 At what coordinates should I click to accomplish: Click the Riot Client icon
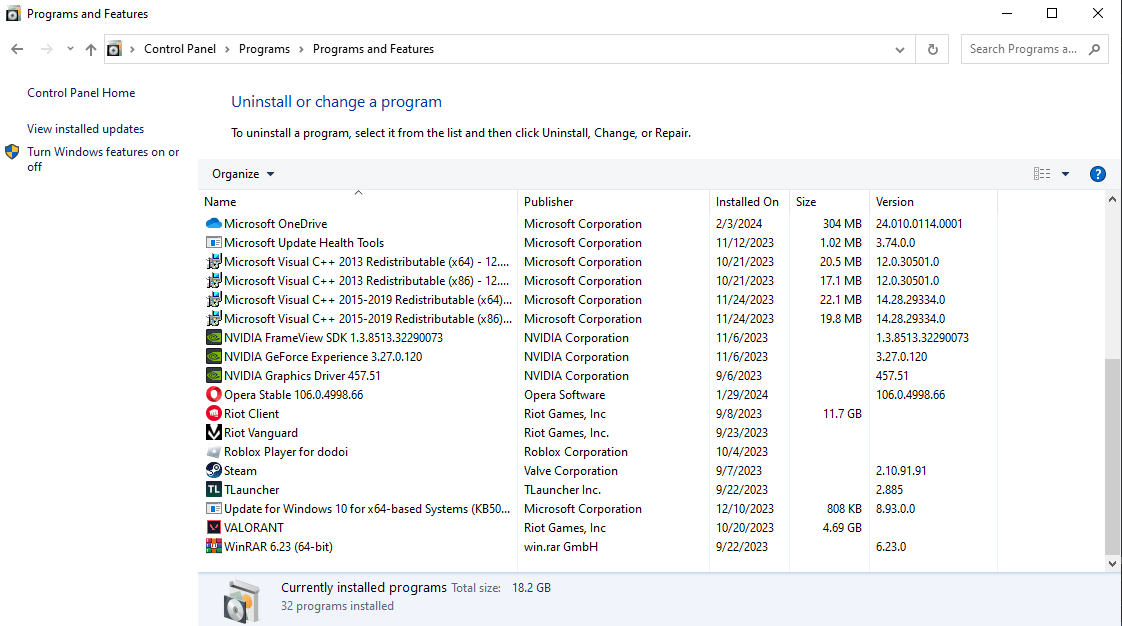click(213, 414)
